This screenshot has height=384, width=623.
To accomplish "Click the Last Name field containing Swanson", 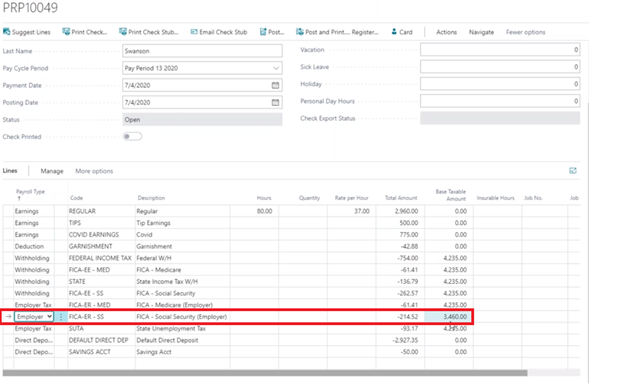I will 202,51.
